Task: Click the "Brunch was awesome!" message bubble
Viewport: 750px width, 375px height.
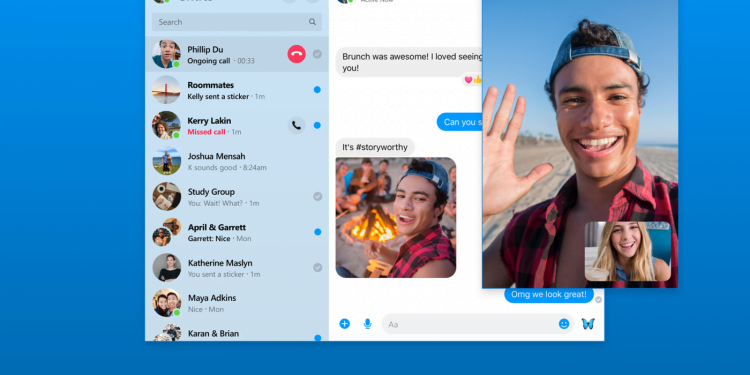Action: coord(409,62)
